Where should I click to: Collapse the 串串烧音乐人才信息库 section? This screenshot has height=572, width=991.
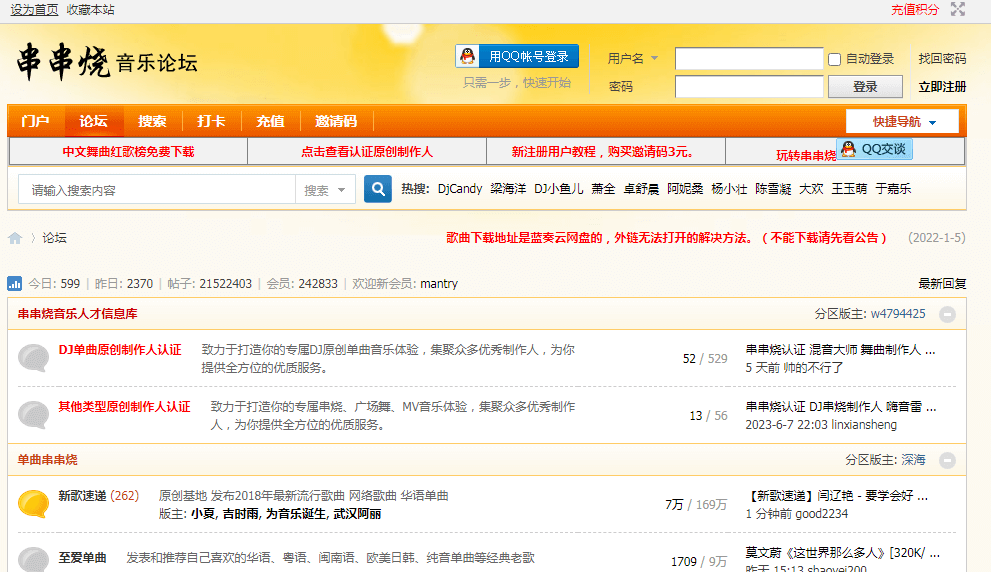[947, 314]
